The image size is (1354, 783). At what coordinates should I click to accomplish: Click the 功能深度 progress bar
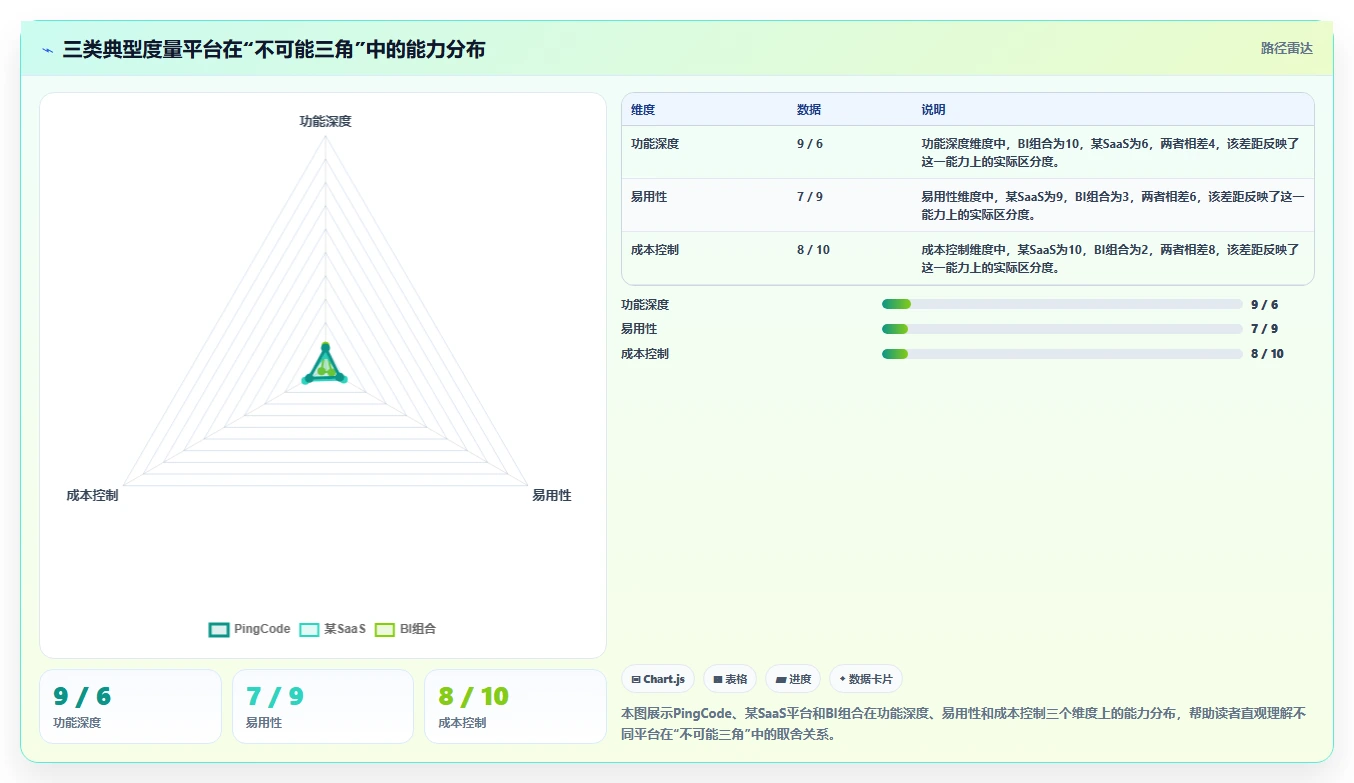[x=1062, y=304]
